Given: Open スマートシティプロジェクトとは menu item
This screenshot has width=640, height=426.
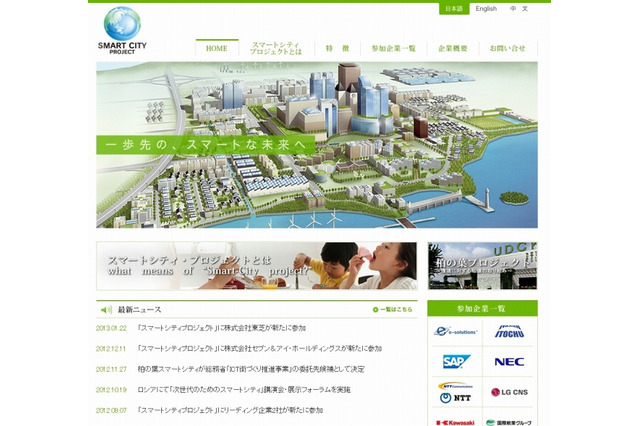Looking at the screenshot, I should [x=276, y=48].
